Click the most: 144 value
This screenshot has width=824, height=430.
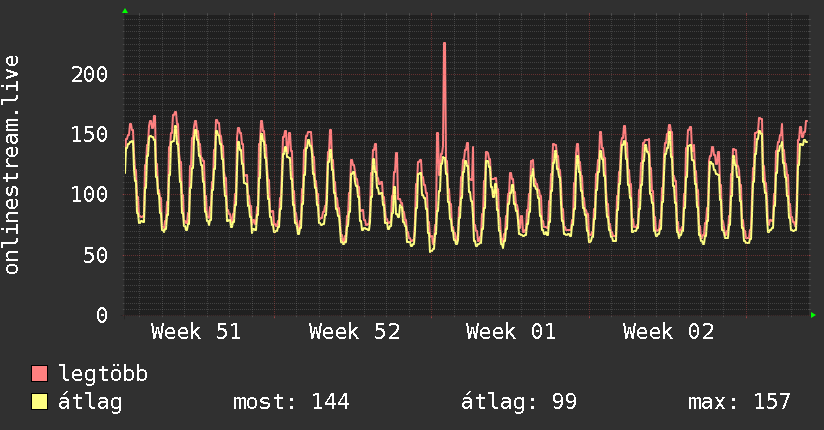point(291,402)
